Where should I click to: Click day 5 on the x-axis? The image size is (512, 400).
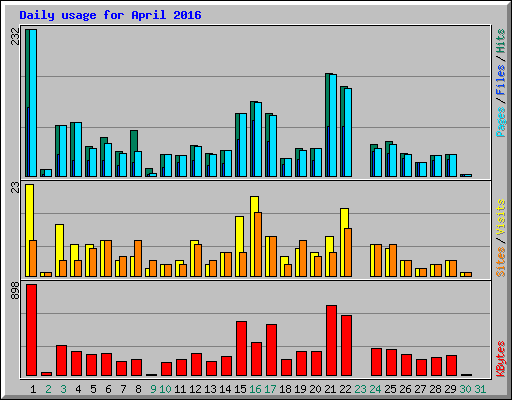point(93,389)
